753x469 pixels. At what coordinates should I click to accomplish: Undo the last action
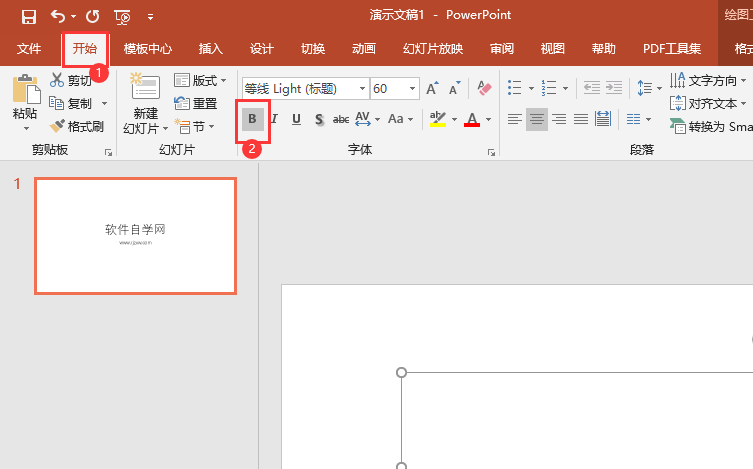[x=58, y=17]
